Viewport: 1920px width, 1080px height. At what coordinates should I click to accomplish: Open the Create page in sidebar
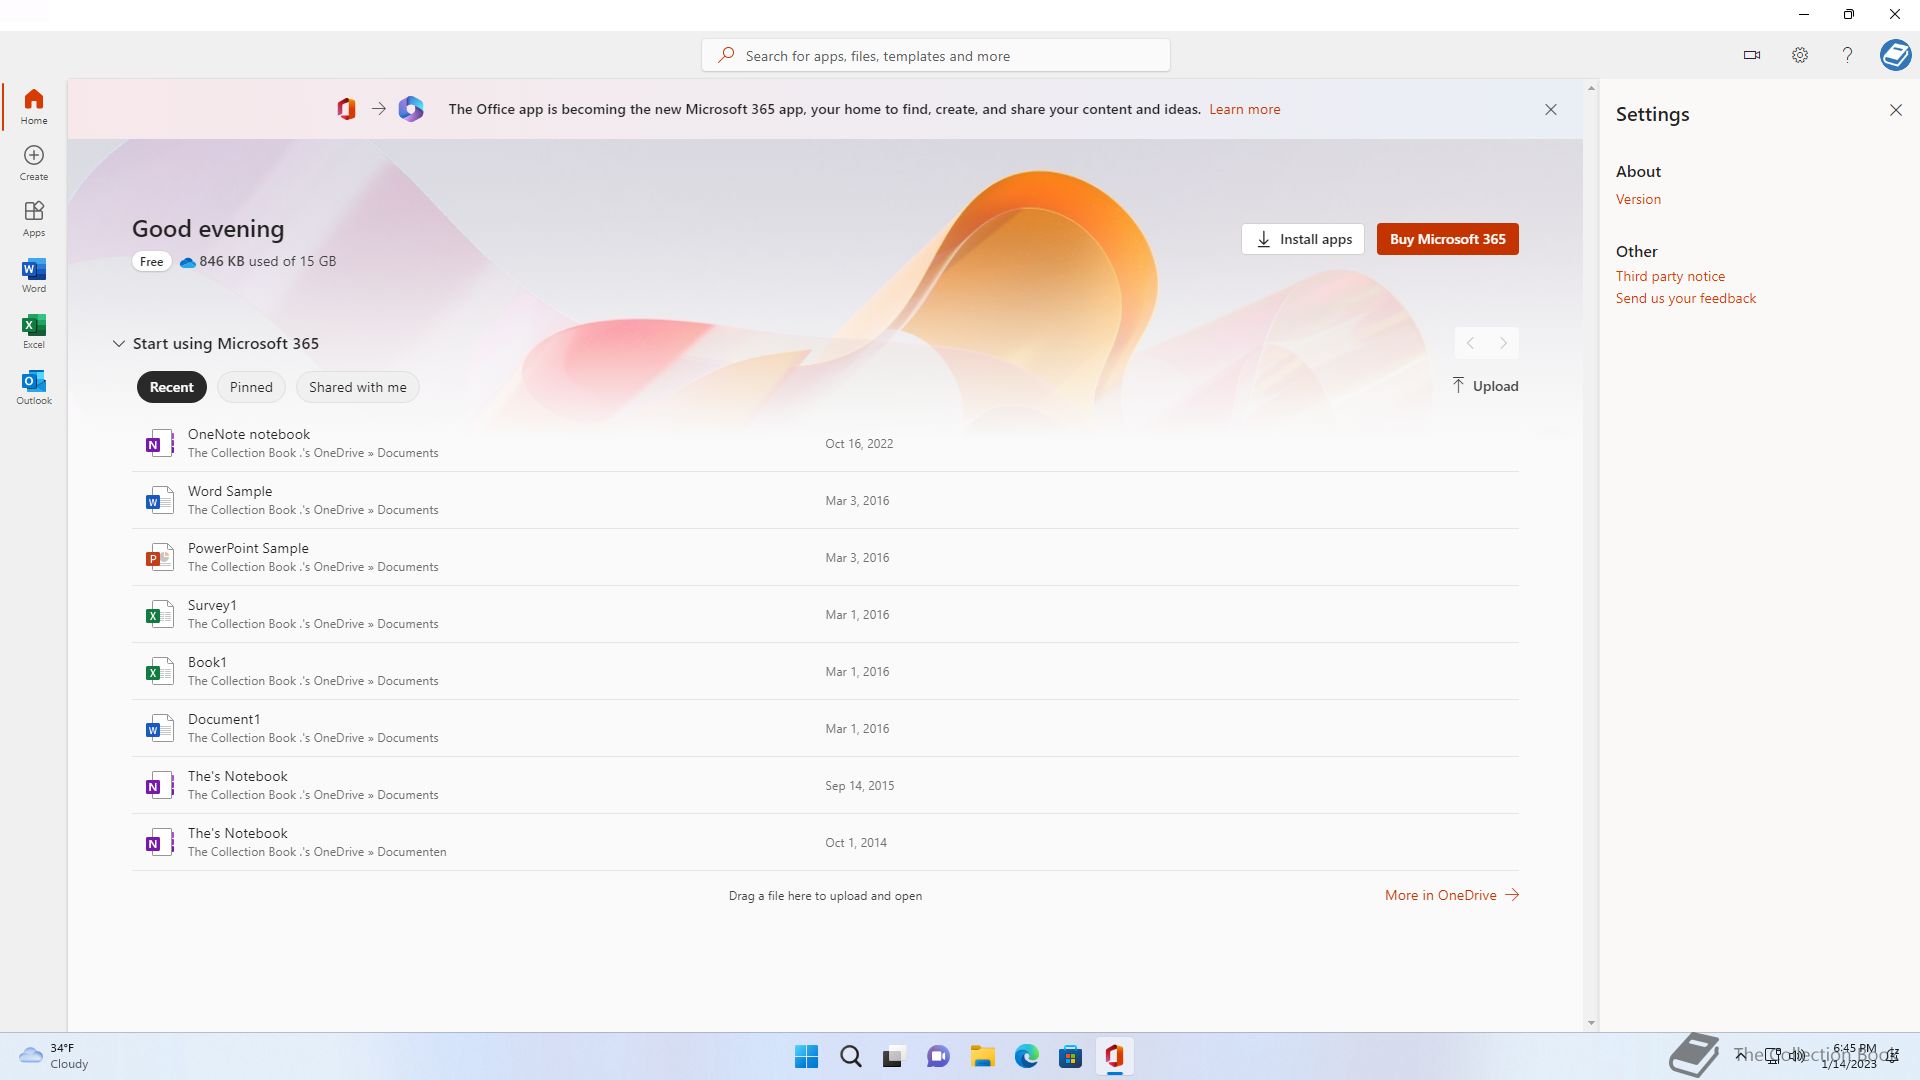tap(34, 162)
